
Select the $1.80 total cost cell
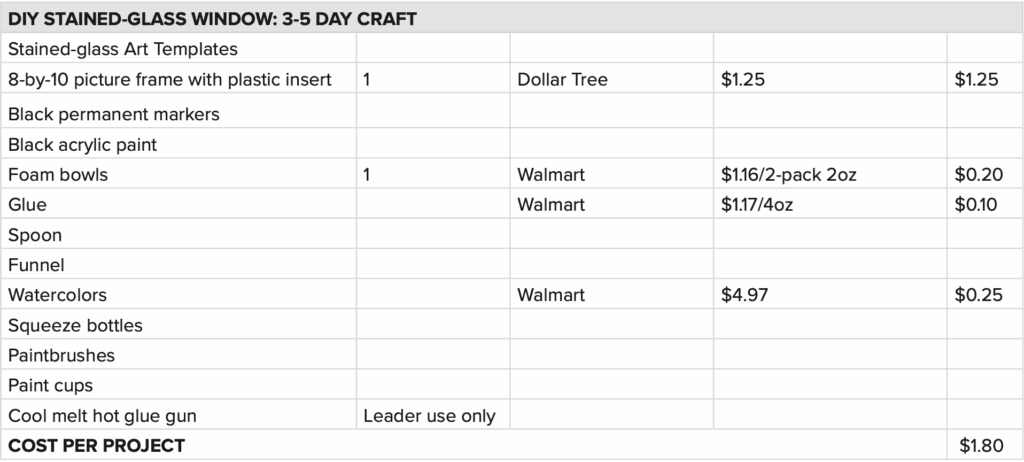click(978, 445)
